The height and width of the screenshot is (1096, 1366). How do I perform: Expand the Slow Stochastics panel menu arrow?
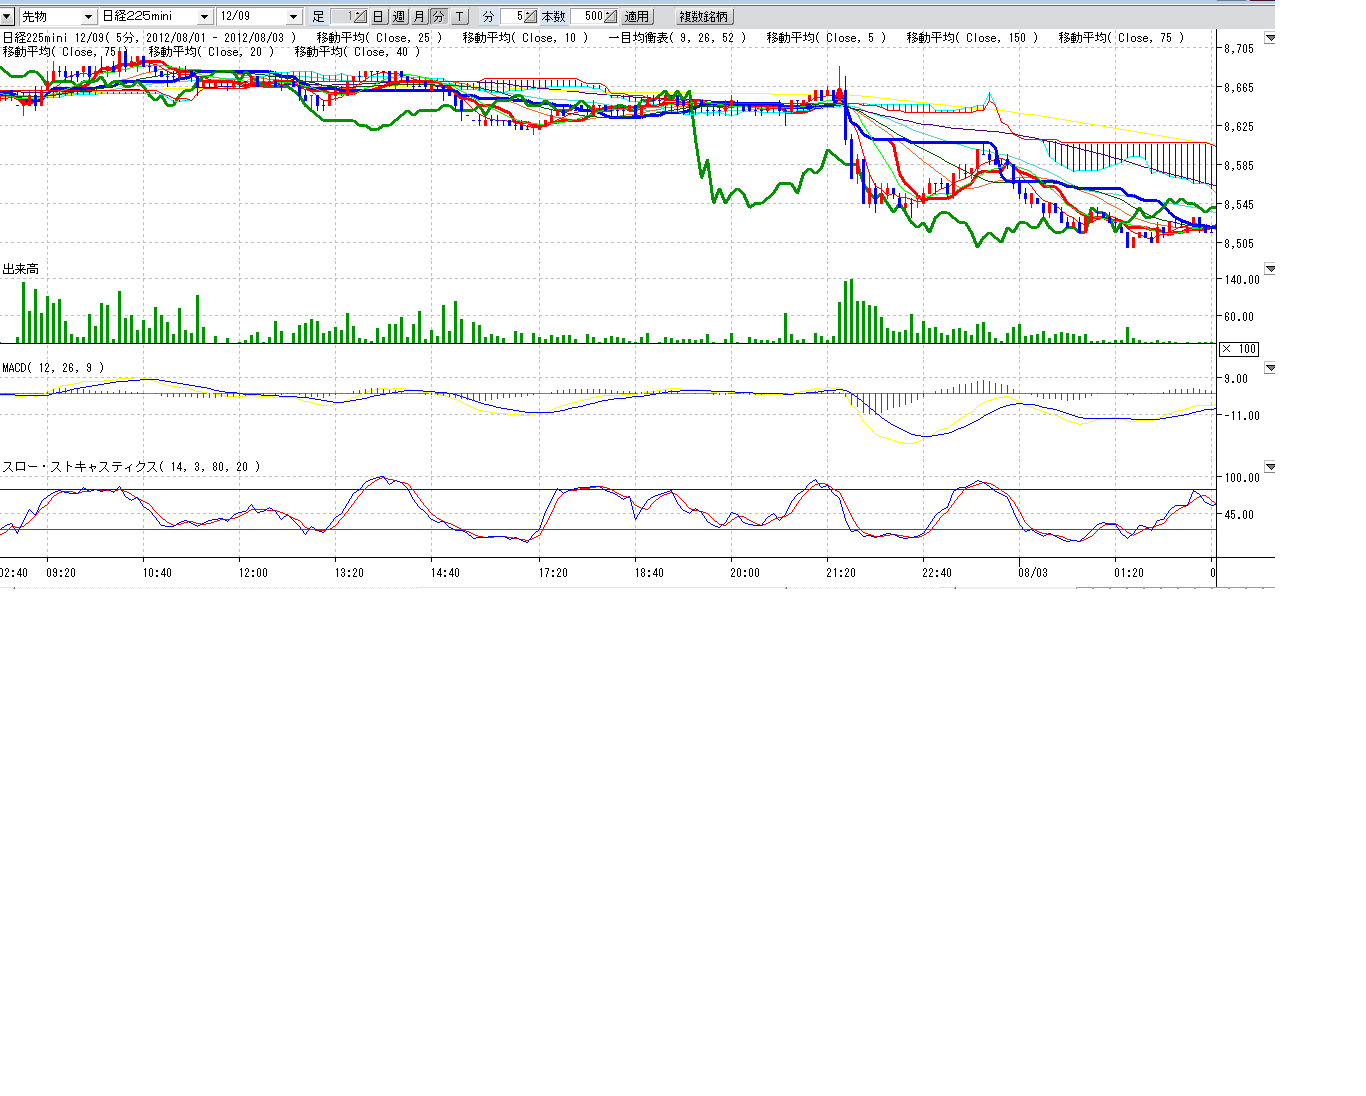coord(1270,467)
